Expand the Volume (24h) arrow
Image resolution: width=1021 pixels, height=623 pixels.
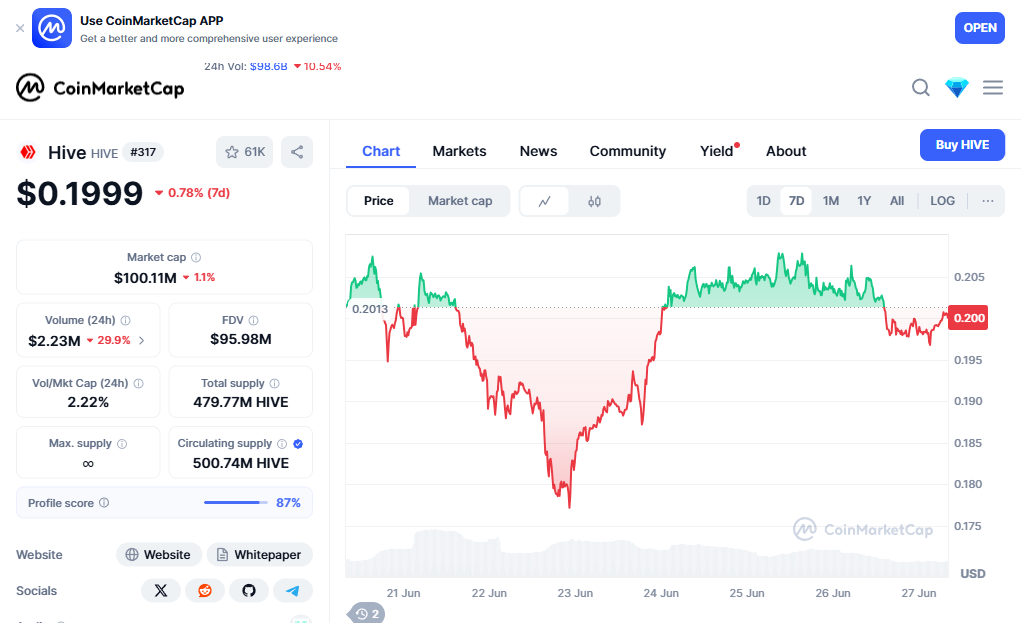coord(141,341)
